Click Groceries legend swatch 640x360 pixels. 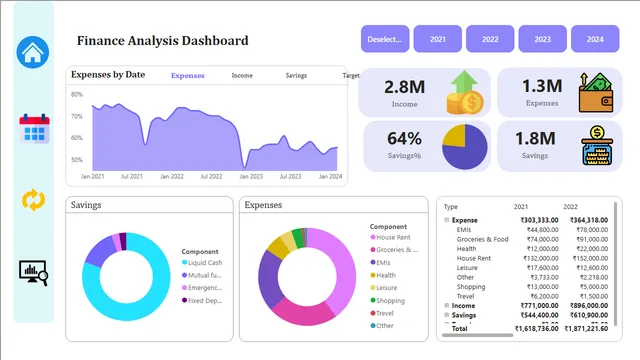373,250
